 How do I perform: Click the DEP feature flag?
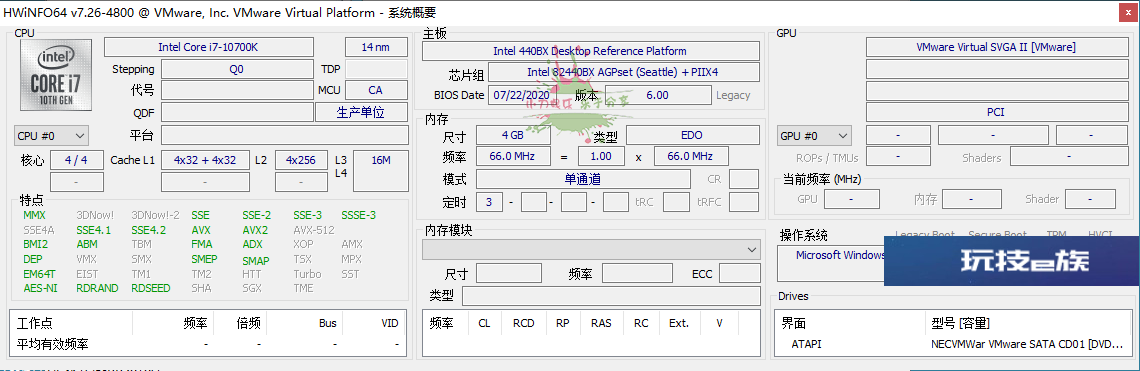[33, 259]
